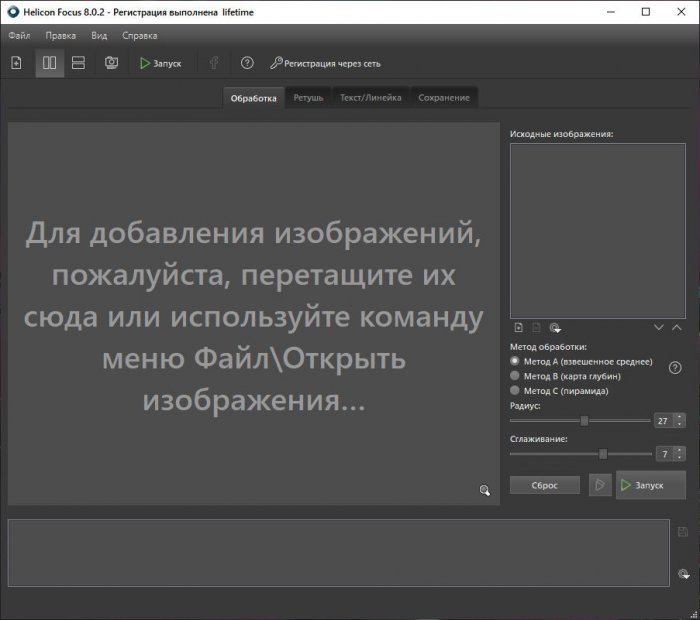Switch to horizontal split view layout

(x=78, y=63)
